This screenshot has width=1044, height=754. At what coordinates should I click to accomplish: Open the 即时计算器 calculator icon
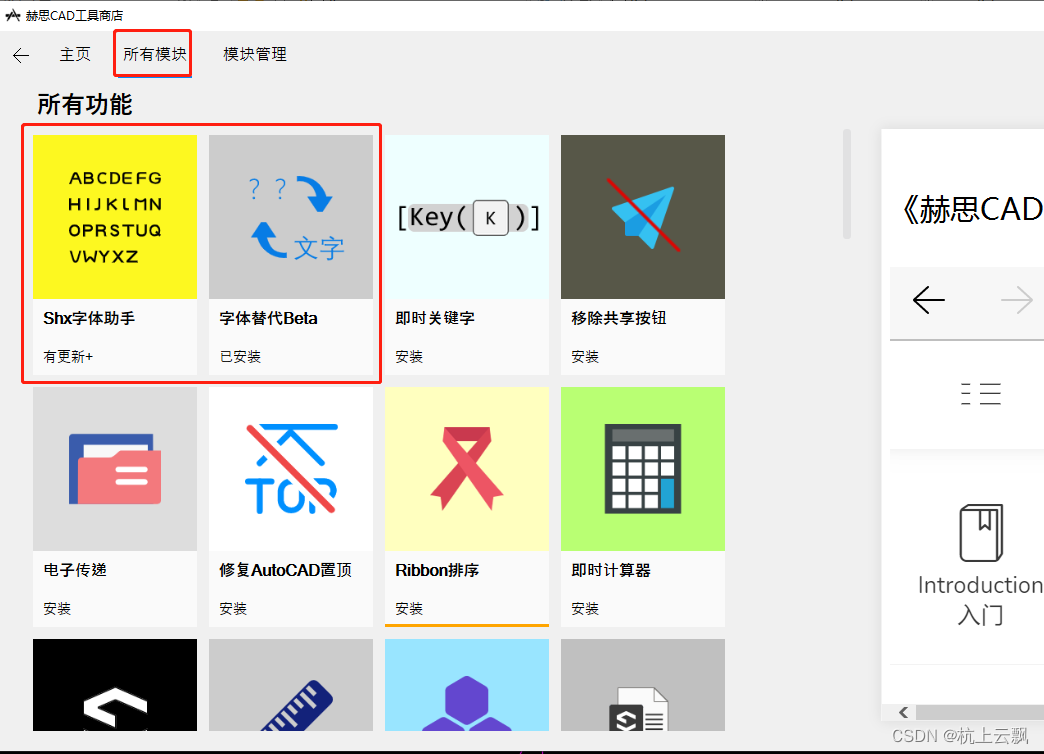[x=643, y=469]
